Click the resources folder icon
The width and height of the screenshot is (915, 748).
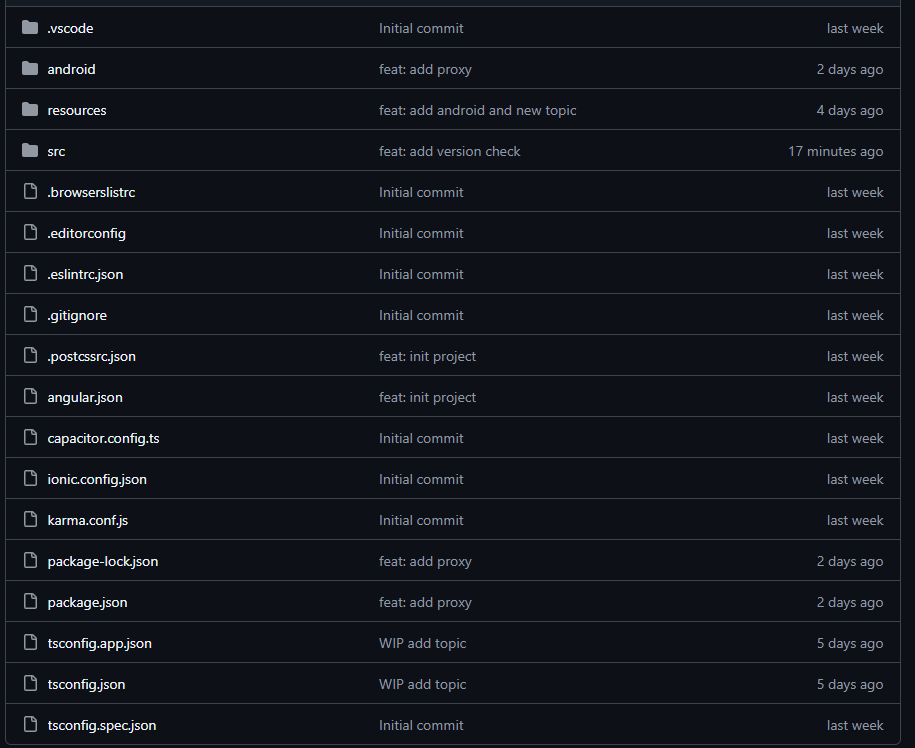tap(30, 109)
